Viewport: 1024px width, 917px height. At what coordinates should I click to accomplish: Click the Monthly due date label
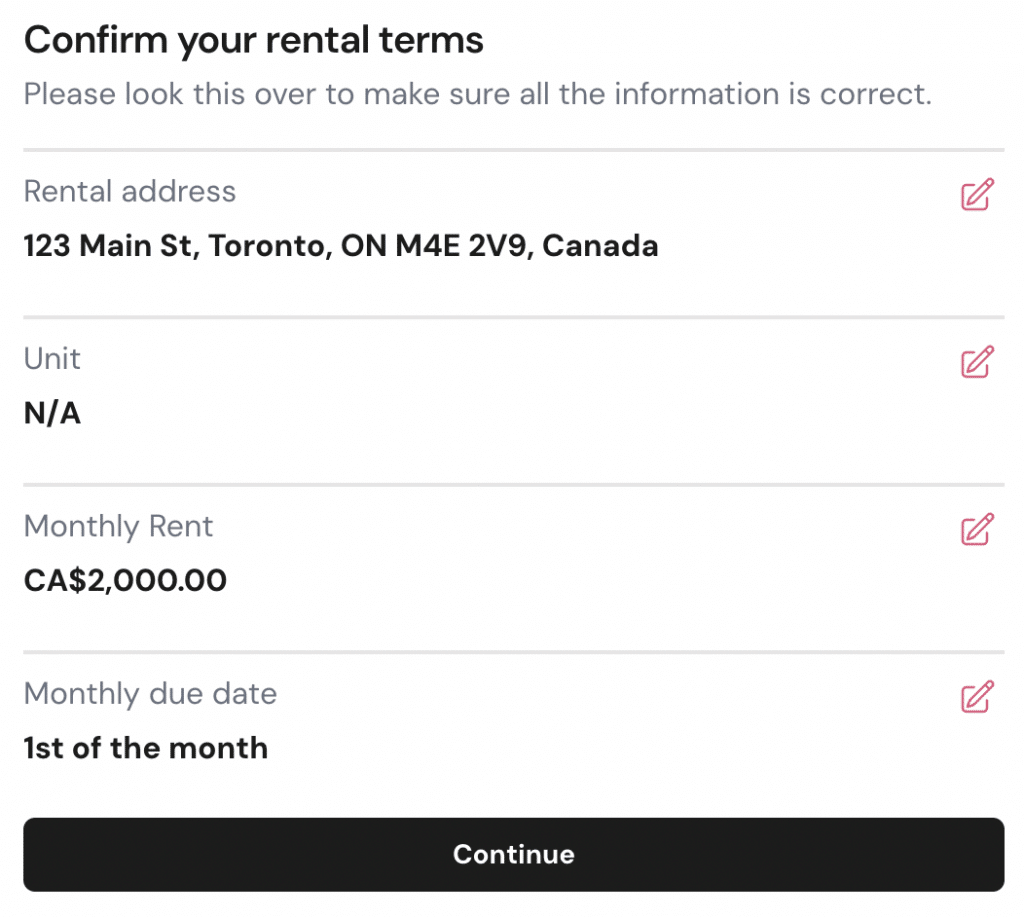(150, 694)
